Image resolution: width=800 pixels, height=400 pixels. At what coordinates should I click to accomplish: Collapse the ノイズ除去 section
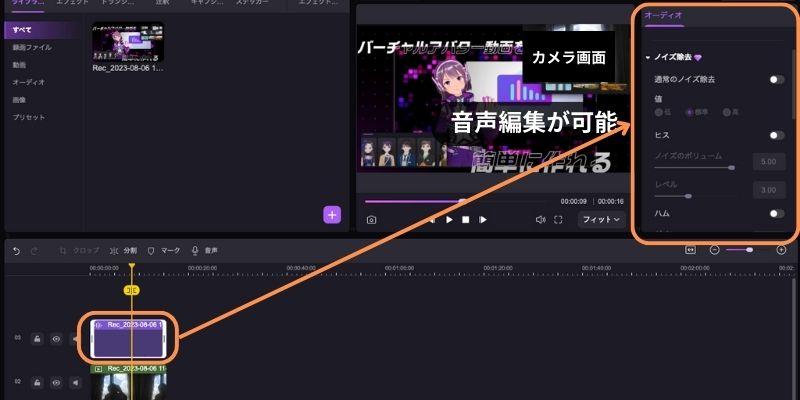pos(648,58)
